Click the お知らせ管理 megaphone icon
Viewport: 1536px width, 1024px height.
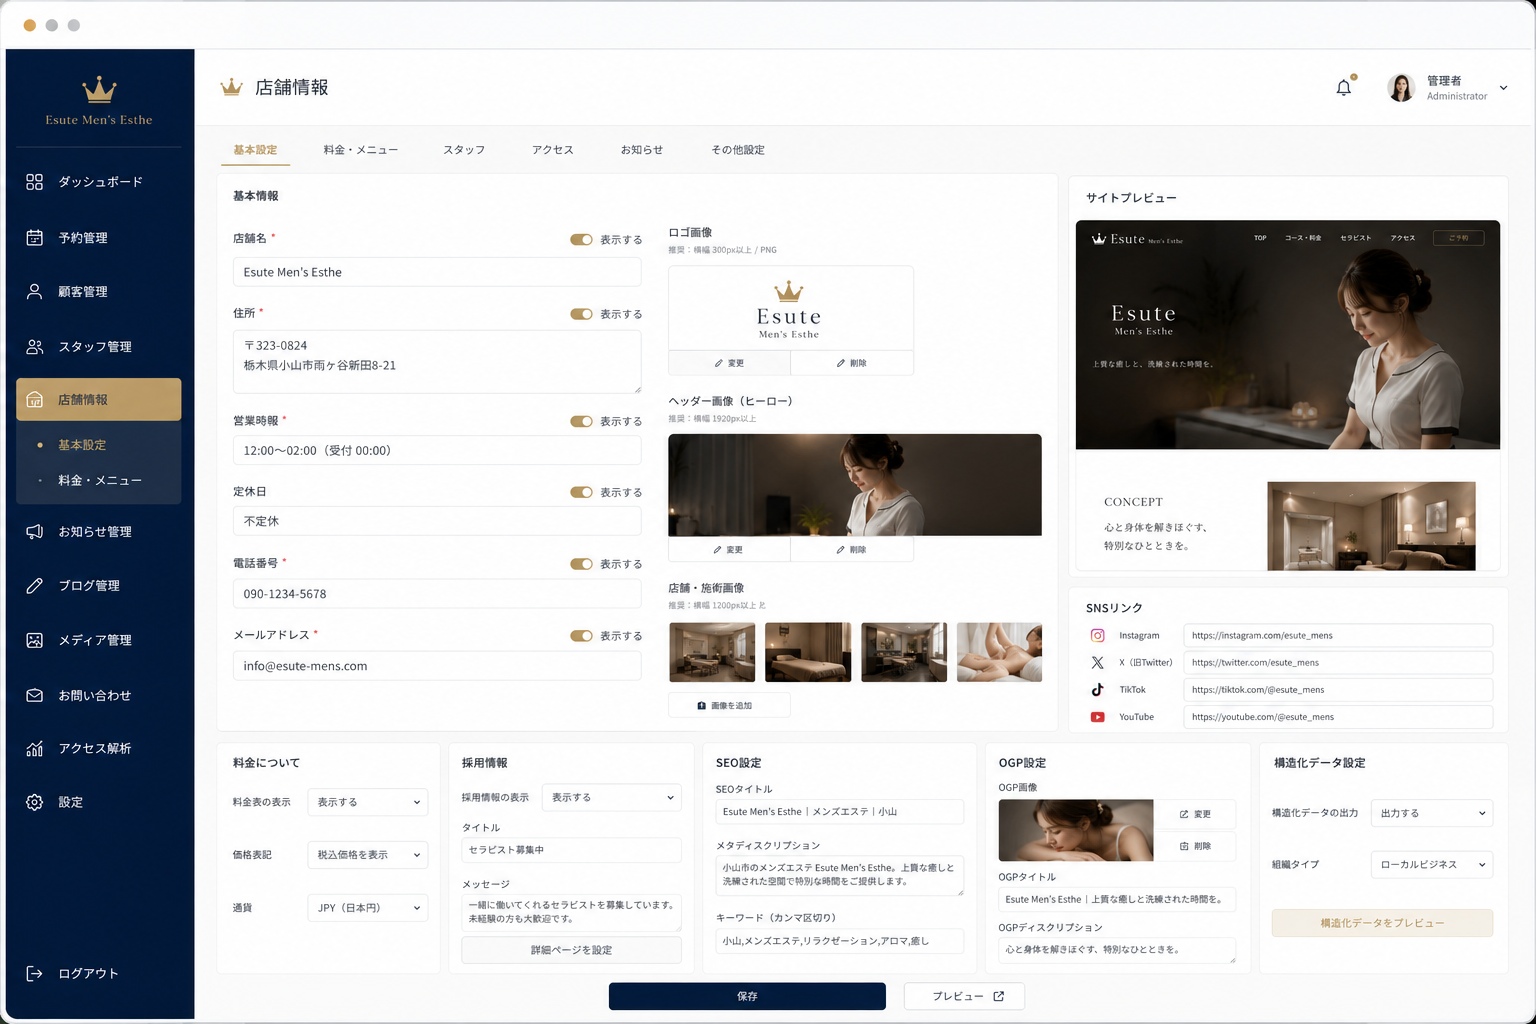coord(34,532)
